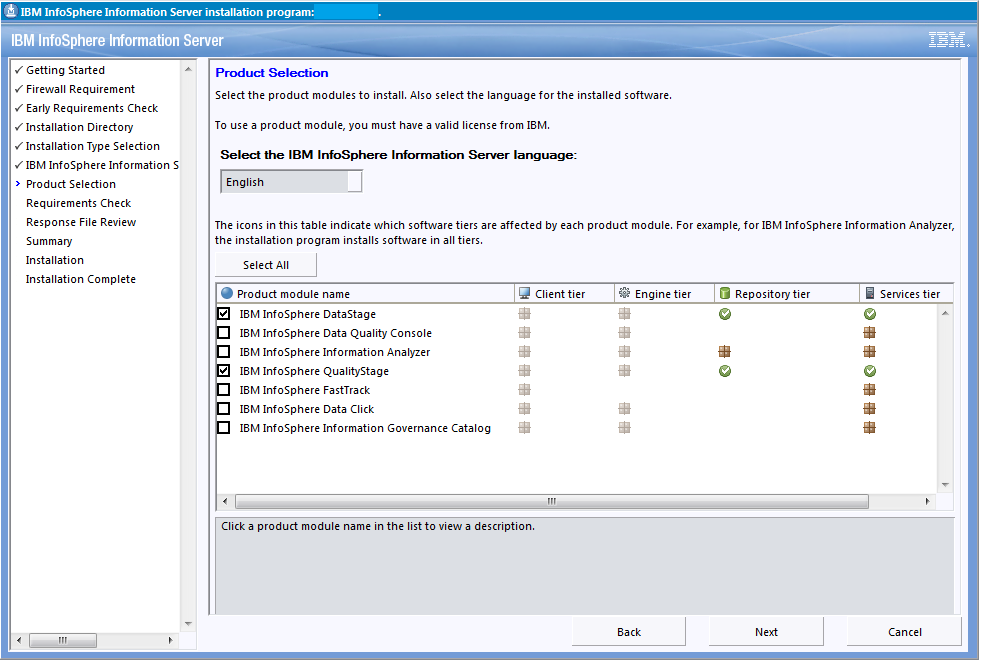This screenshot has width=982, height=663.
Task: Sort by Product module name column header
Action: (366, 294)
